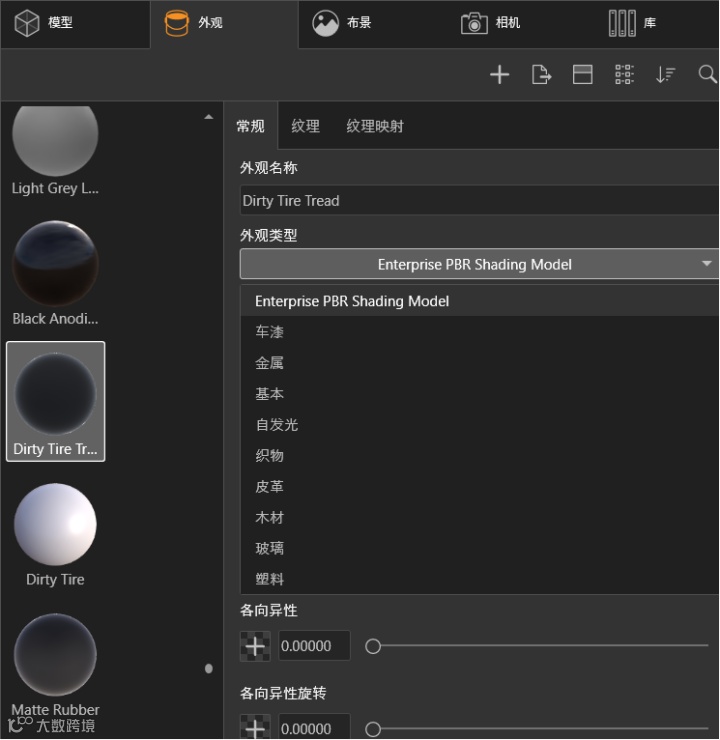Click the search magnifier icon
The height and width of the screenshot is (740, 720).
click(707, 75)
